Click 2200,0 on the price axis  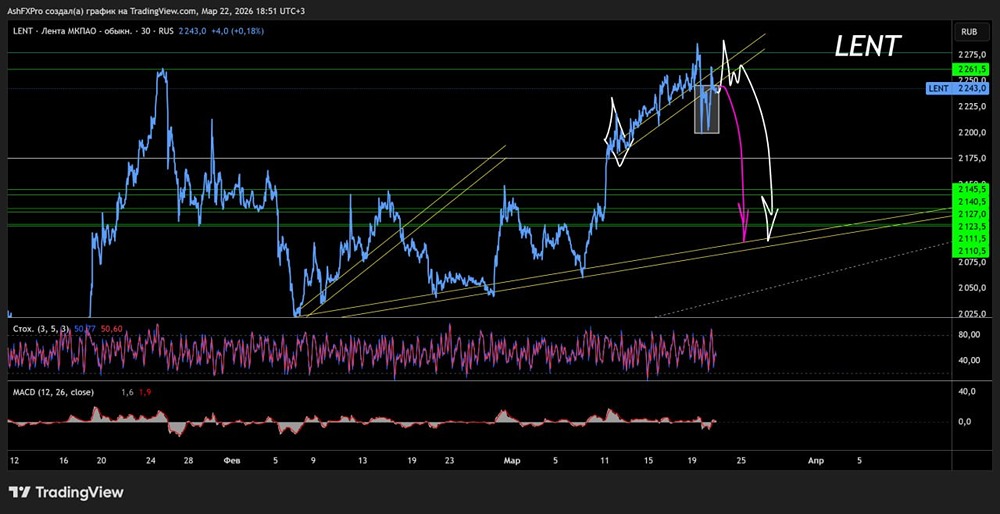[x=972, y=133]
